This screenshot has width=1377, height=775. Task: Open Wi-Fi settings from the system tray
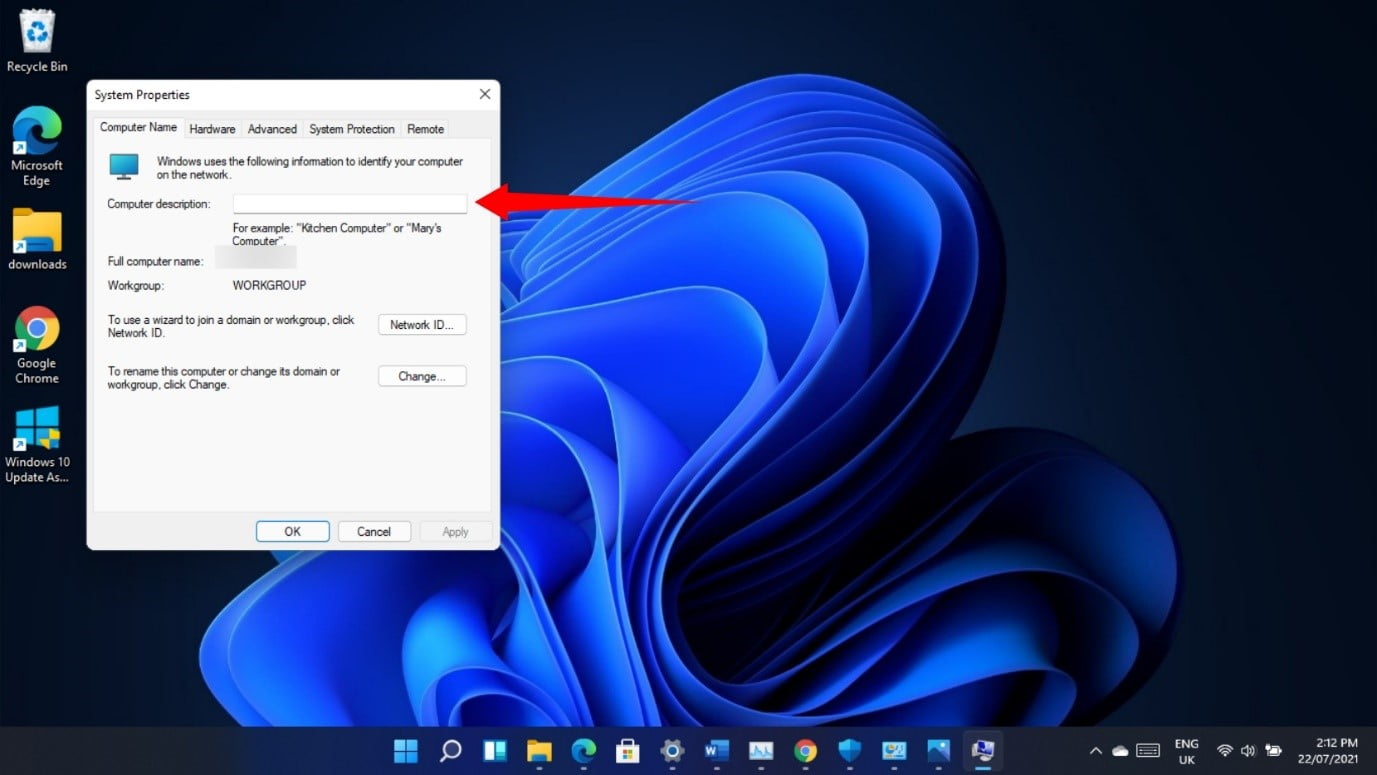pos(1223,751)
